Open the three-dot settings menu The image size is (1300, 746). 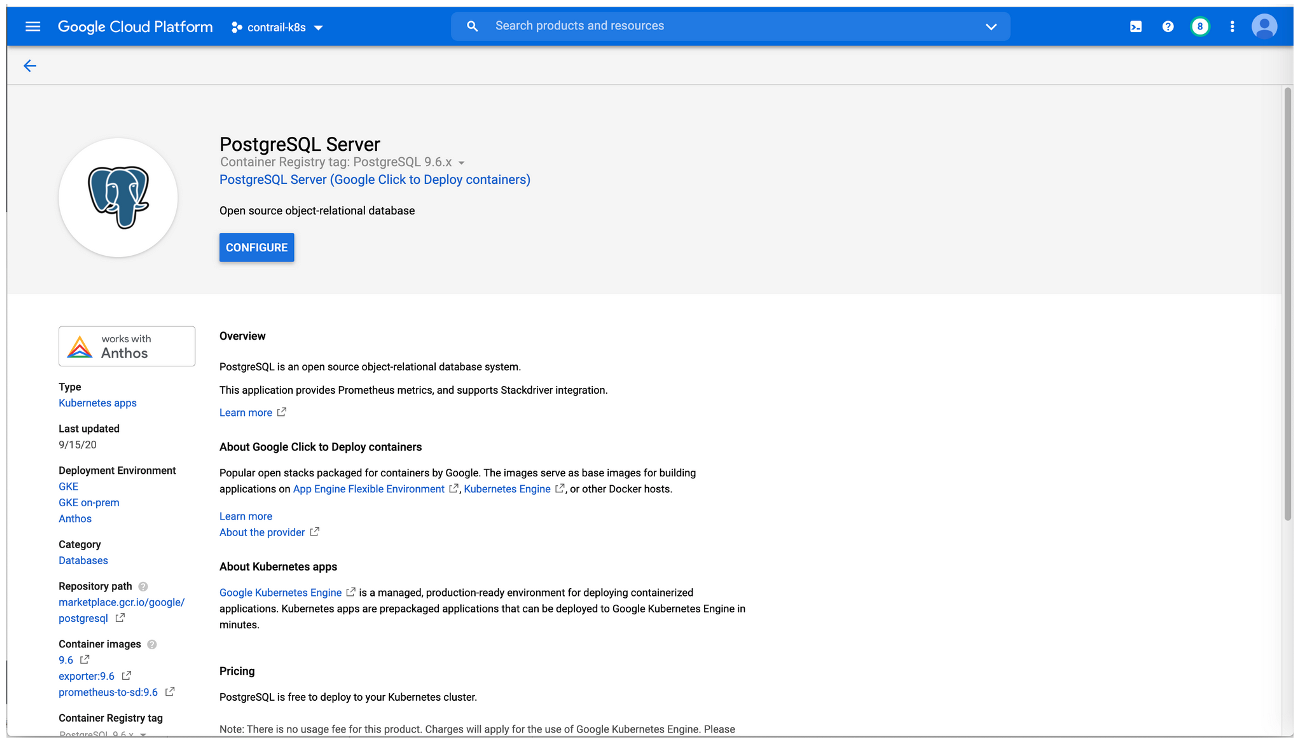(x=1232, y=27)
